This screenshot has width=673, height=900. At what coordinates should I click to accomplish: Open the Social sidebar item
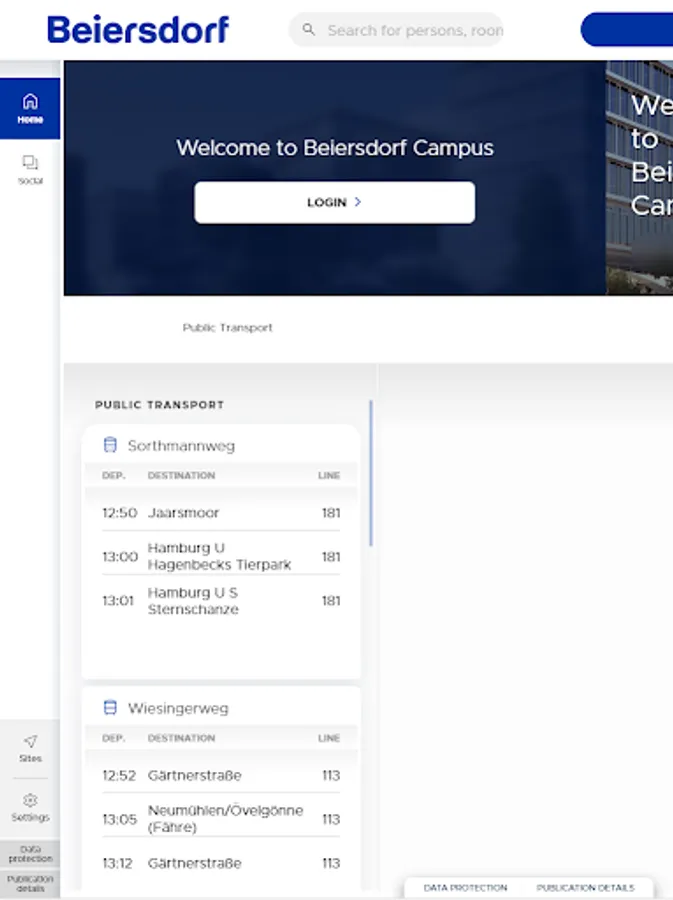(30, 169)
